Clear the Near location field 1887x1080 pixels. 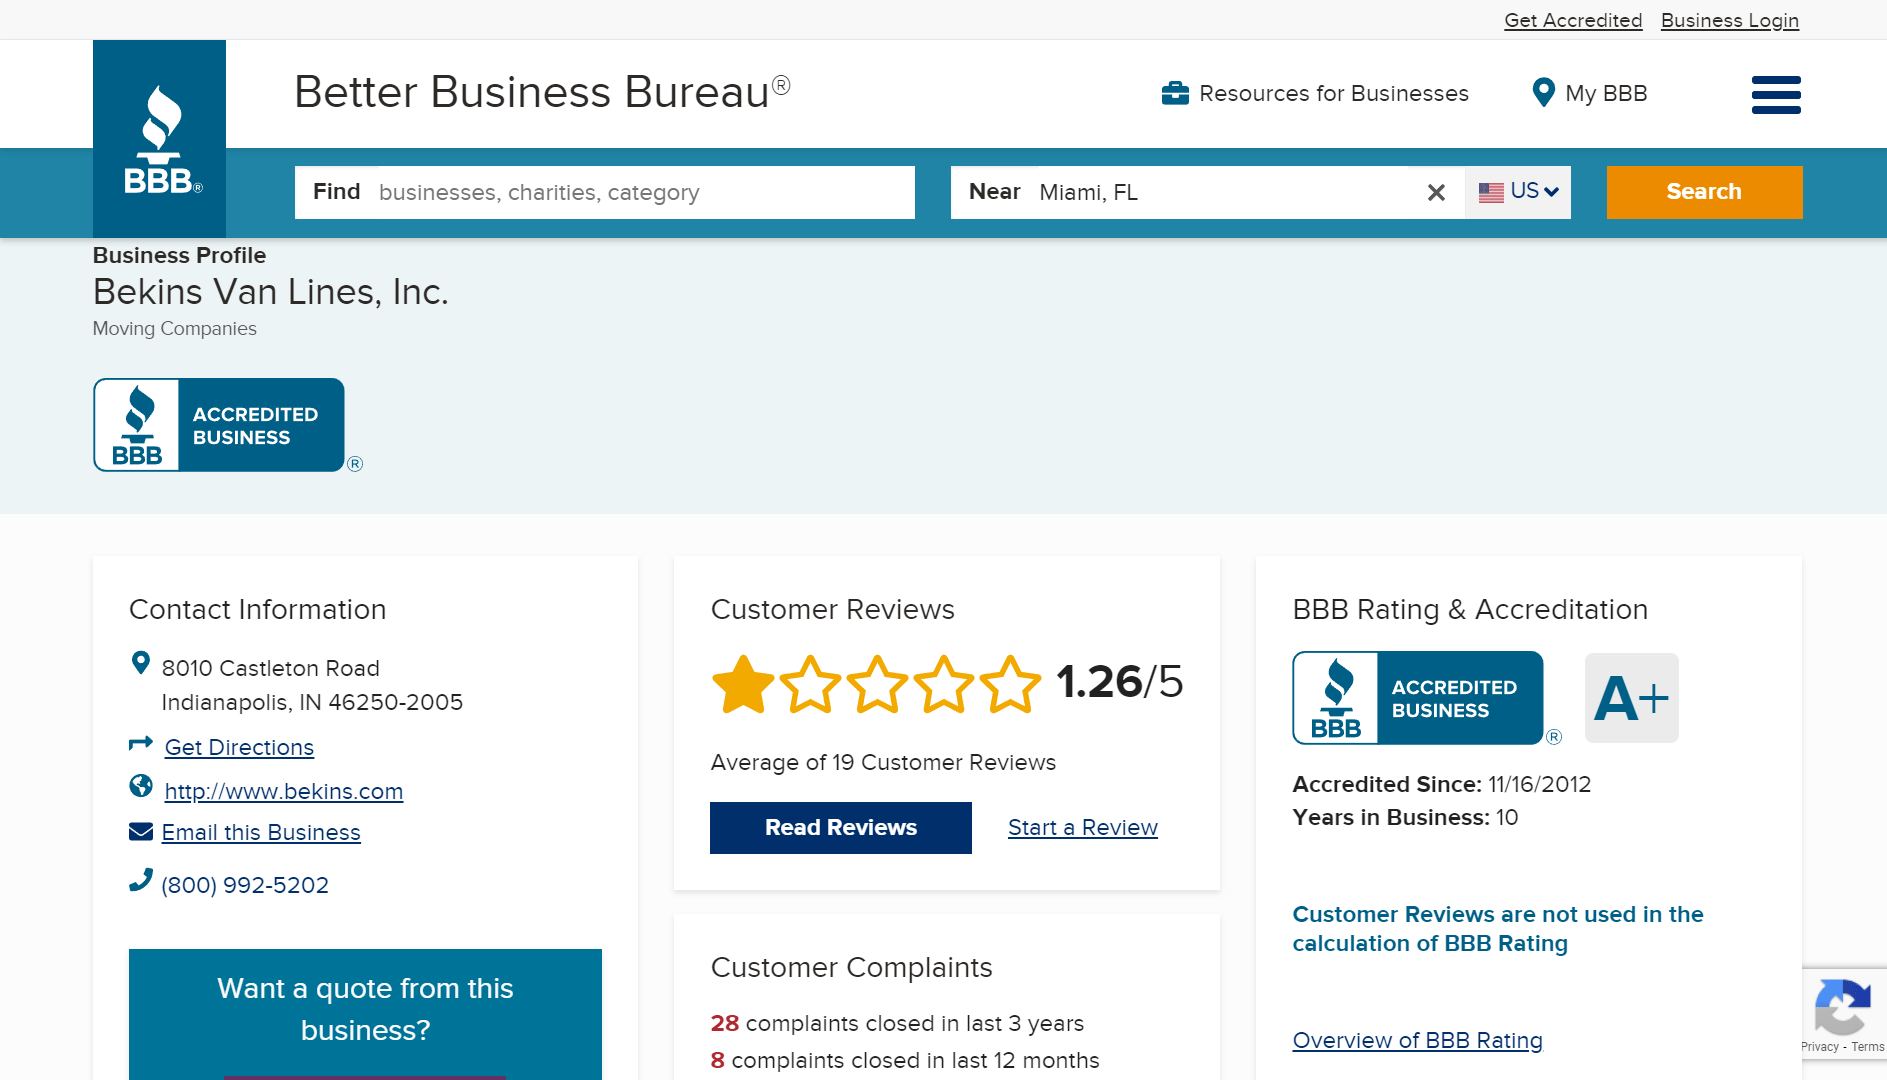pyautogui.click(x=1436, y=193)
